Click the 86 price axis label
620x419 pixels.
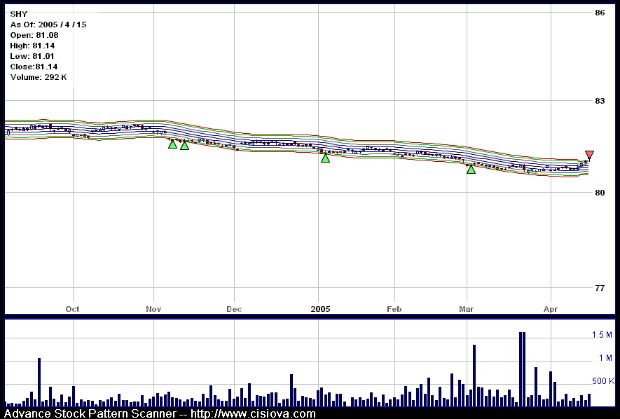(x=600, y=13)
